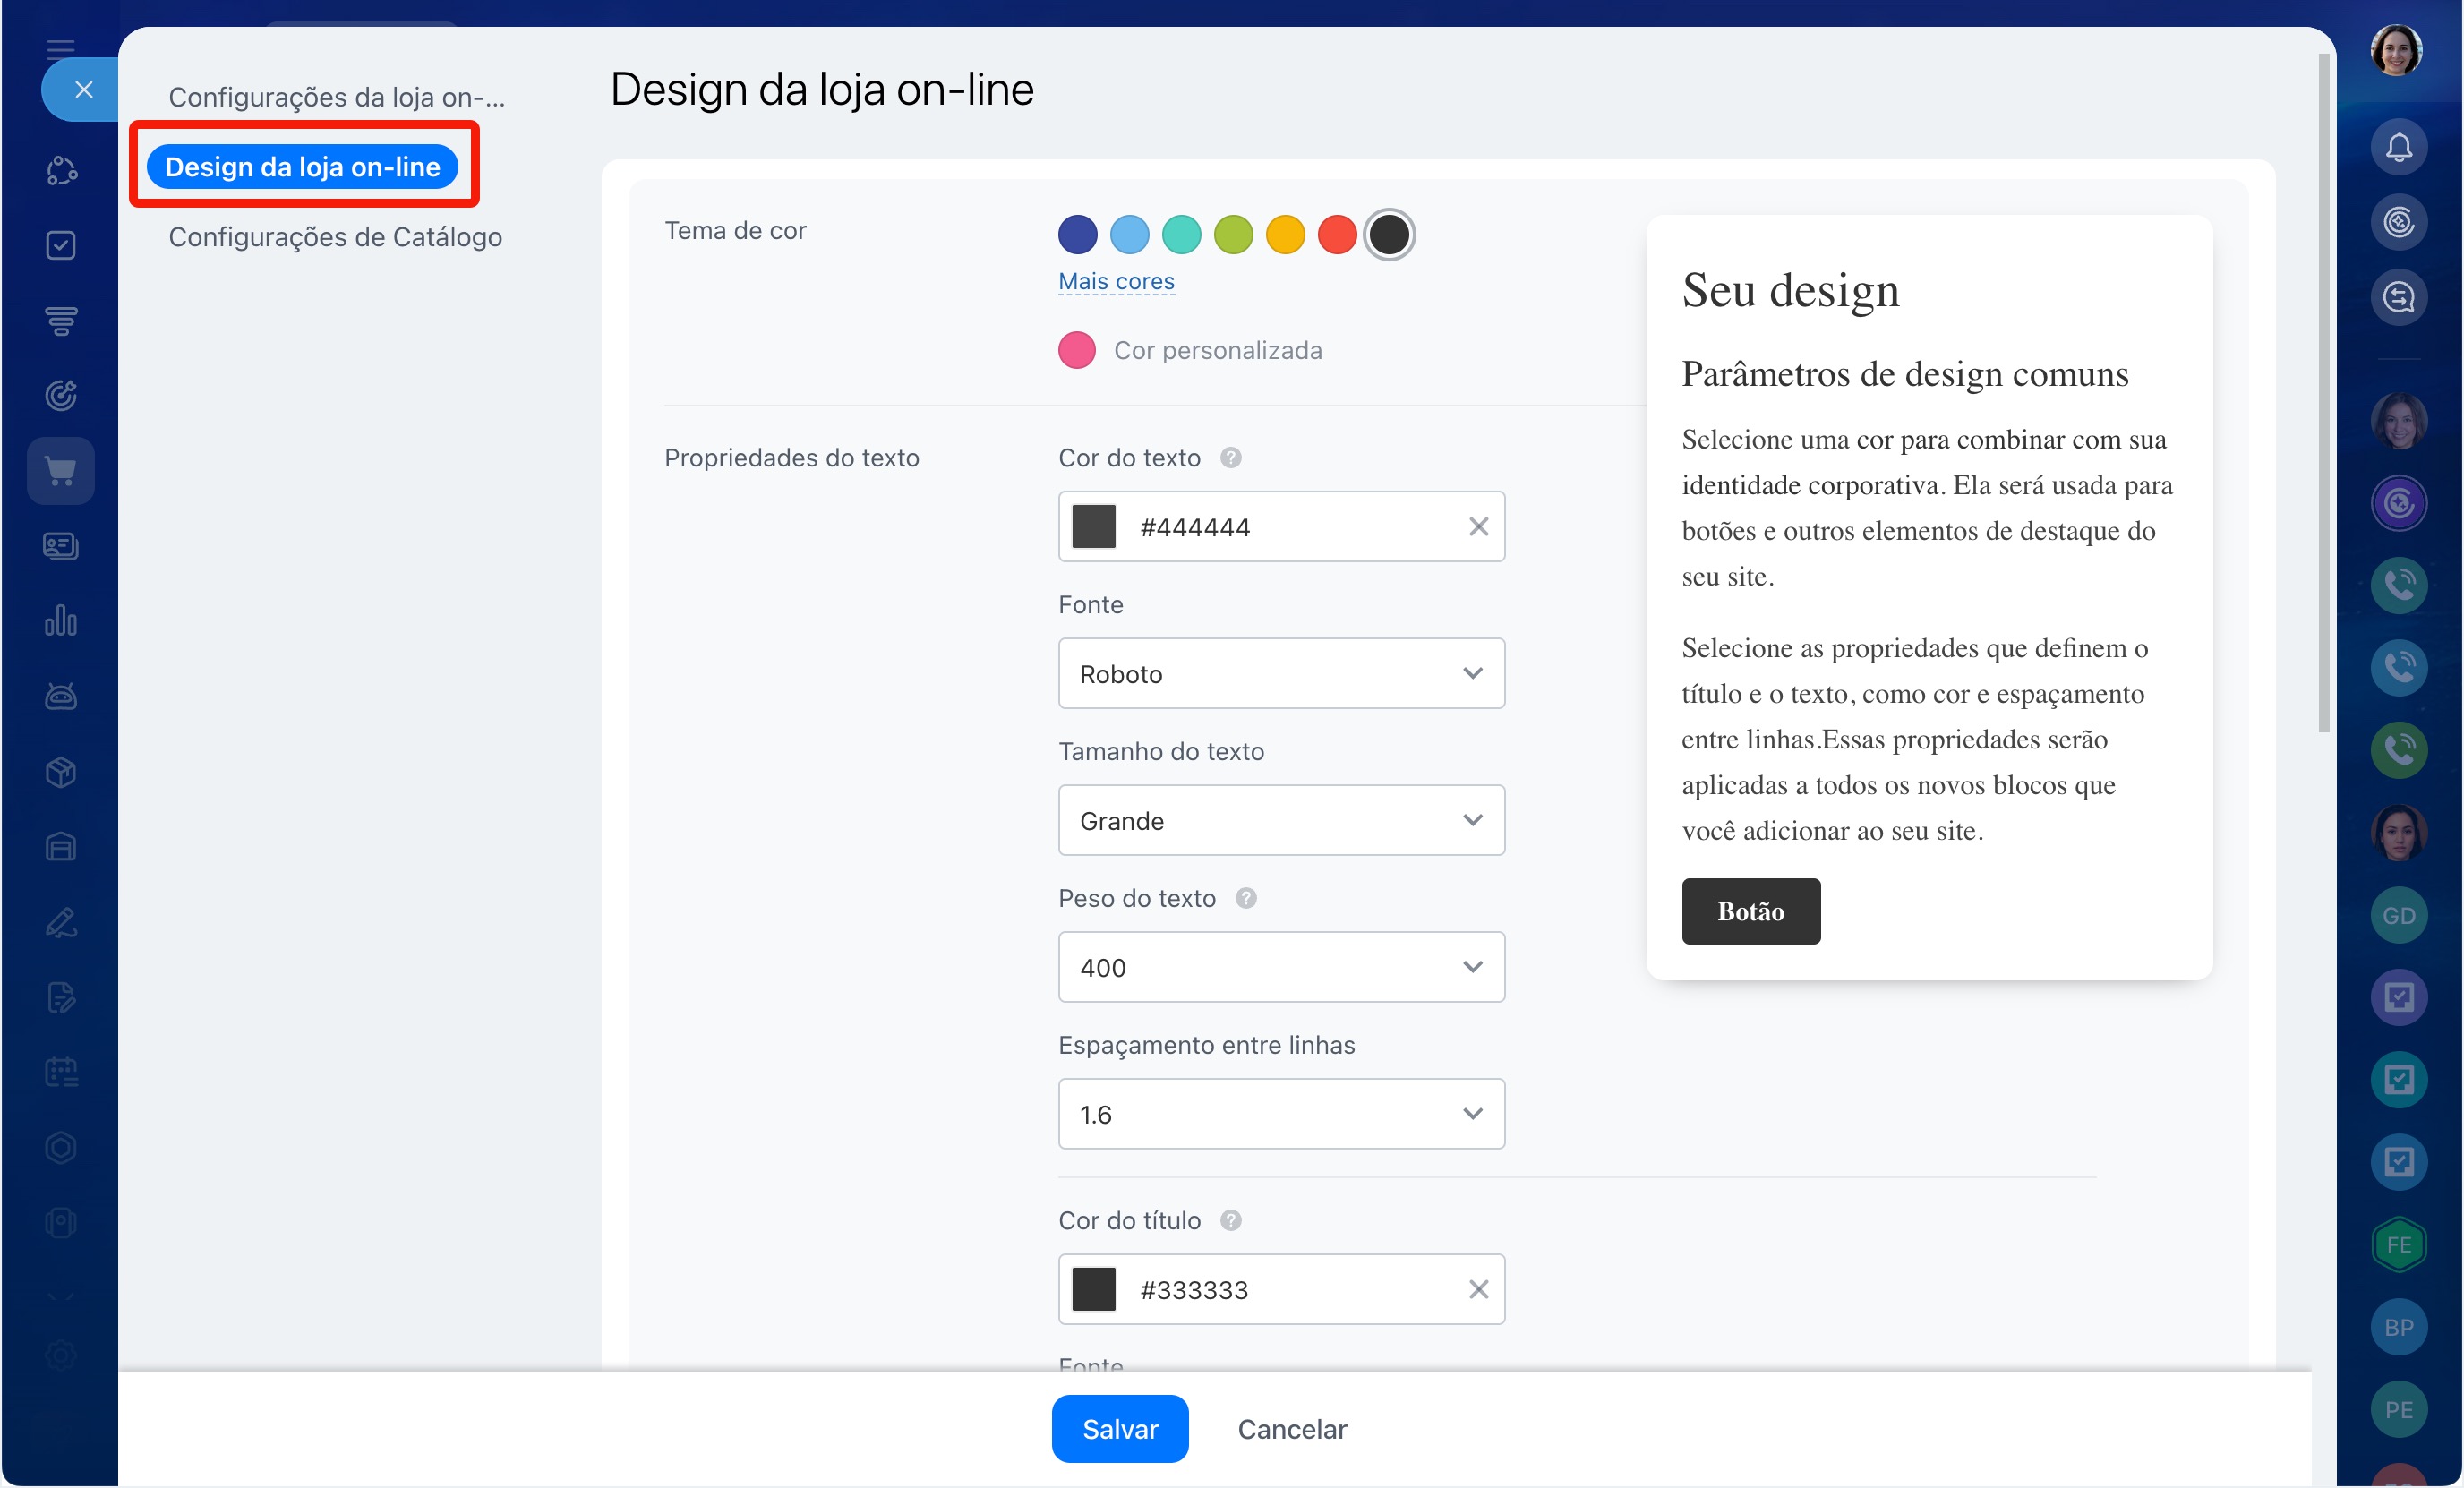2464x1488 pixels.
Task: Switch to Configurações da loja on-line section
Action: [336, 97]
